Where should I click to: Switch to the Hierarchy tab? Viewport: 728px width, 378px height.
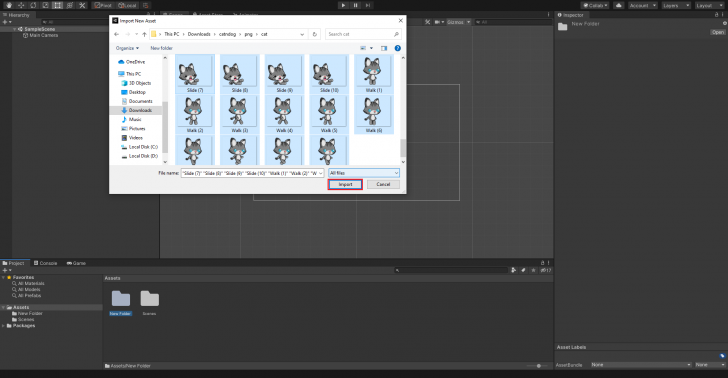(16, 15)
